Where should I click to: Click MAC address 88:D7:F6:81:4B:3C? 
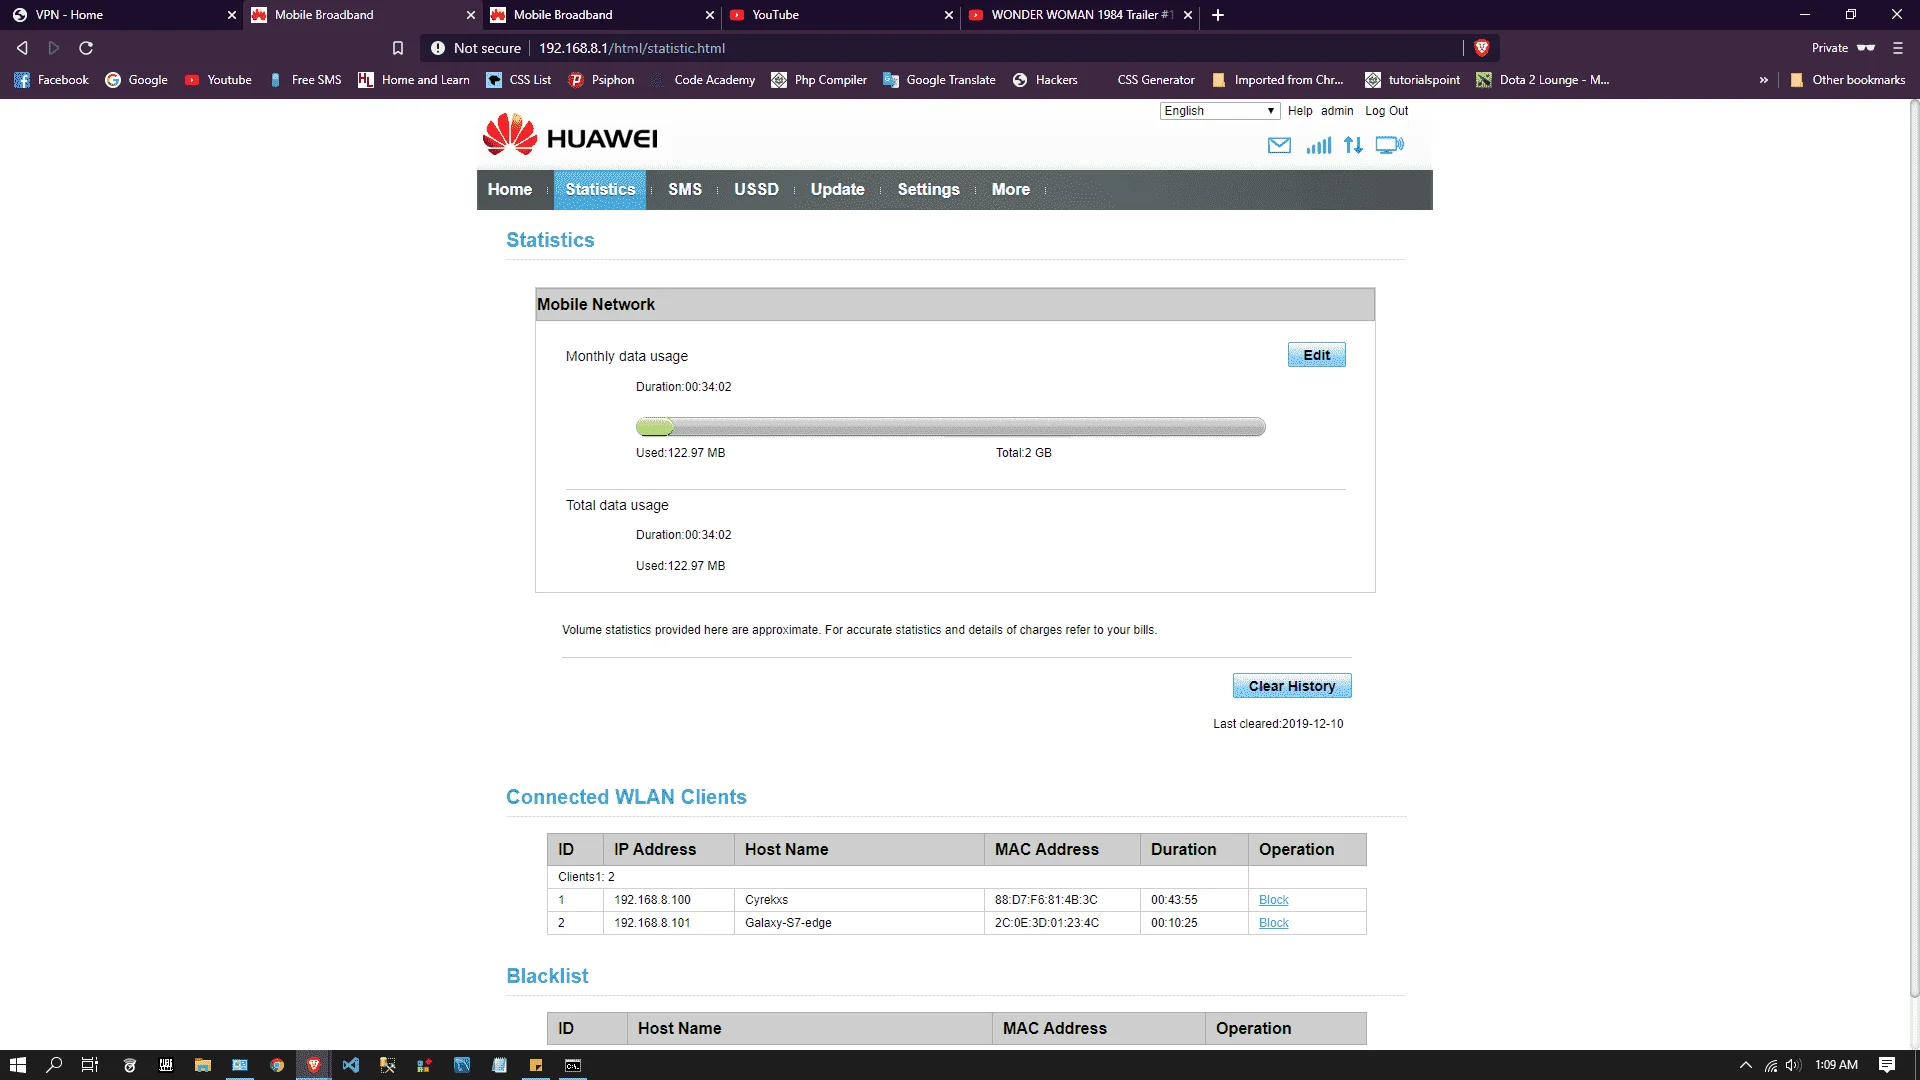pyautogui.click(x=1046, y=900)
